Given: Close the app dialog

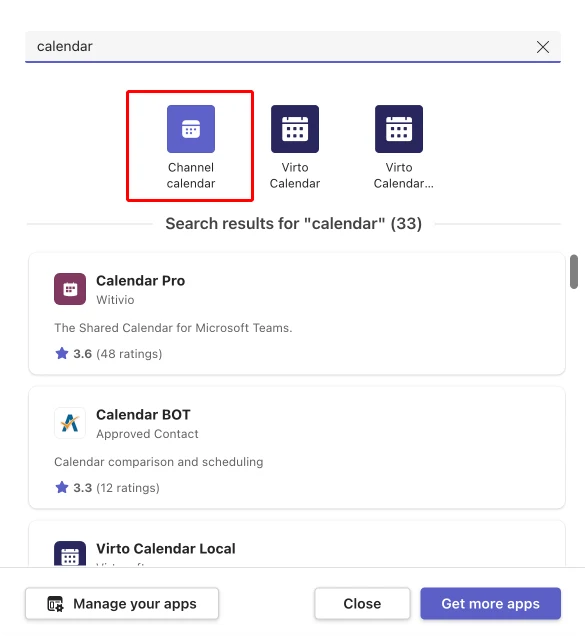Looking at the screenshot, I should [x=362, y=604].
